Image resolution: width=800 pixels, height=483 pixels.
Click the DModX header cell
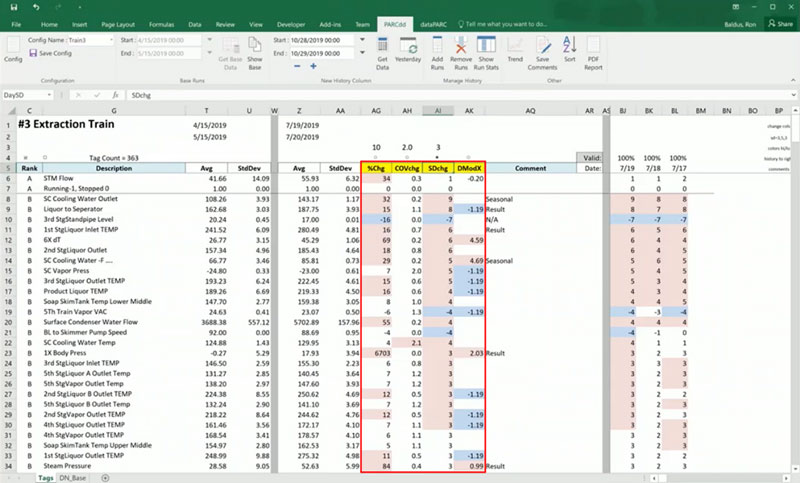coord(469,168)
